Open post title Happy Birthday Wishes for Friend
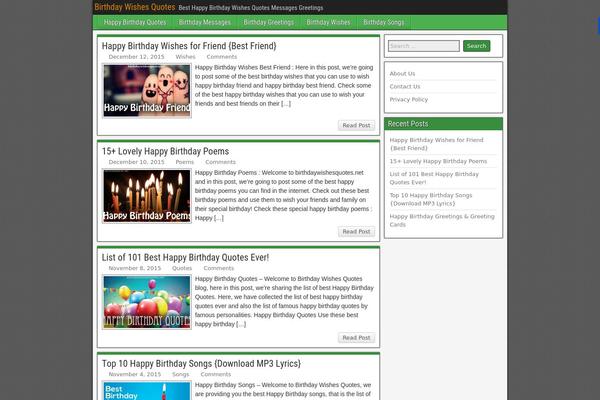Viewport: 600px width, 400px height. [189, 46]
